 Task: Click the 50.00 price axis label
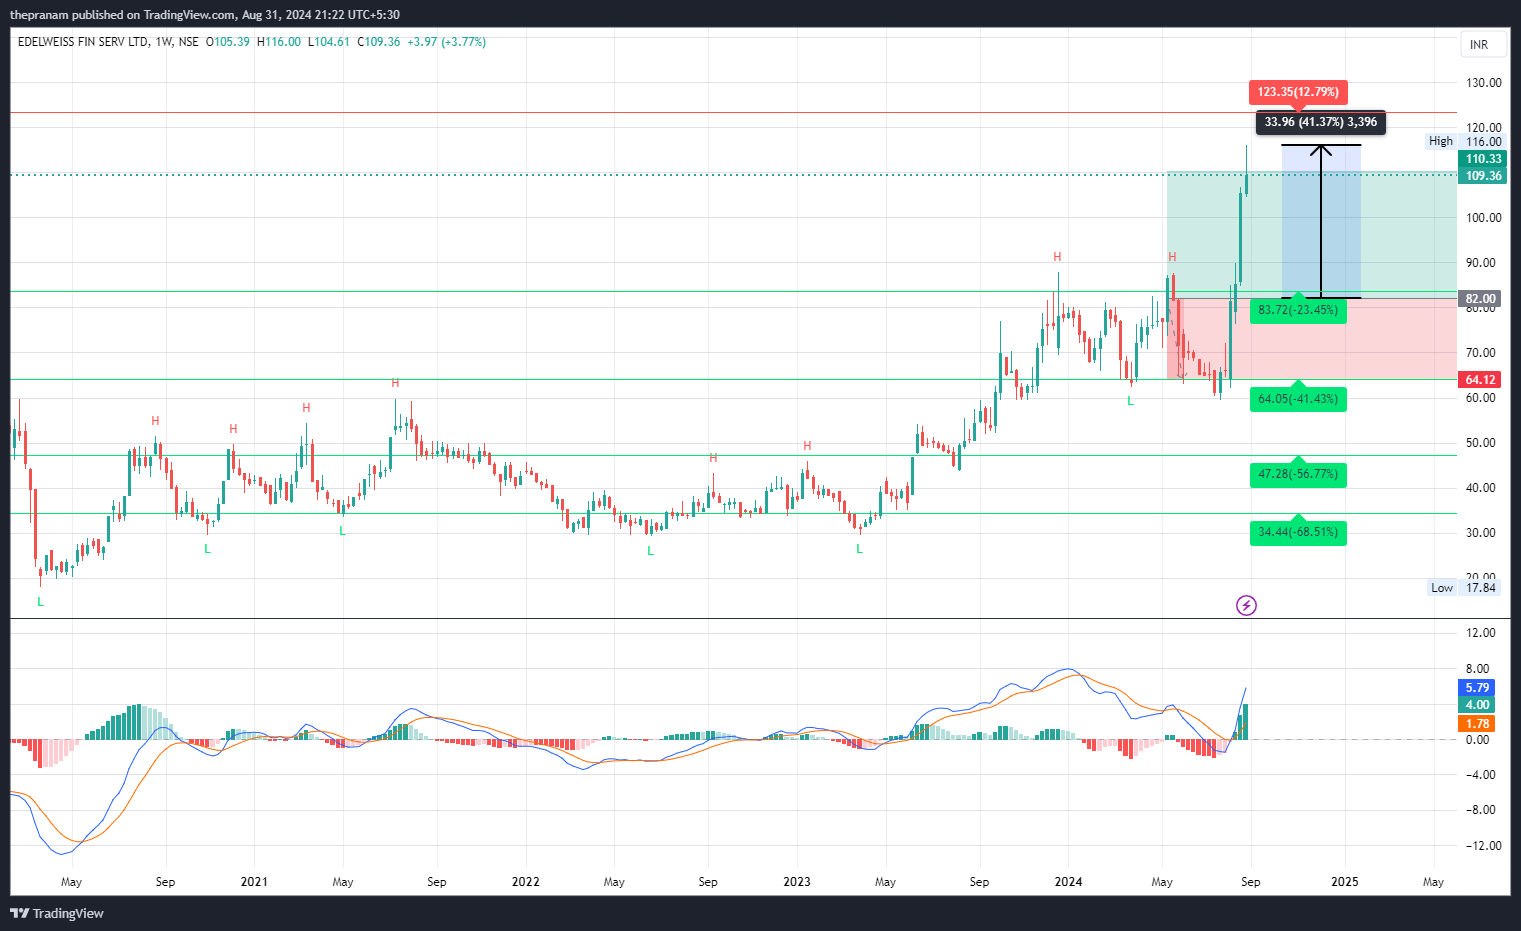[x=1481, y=443]
